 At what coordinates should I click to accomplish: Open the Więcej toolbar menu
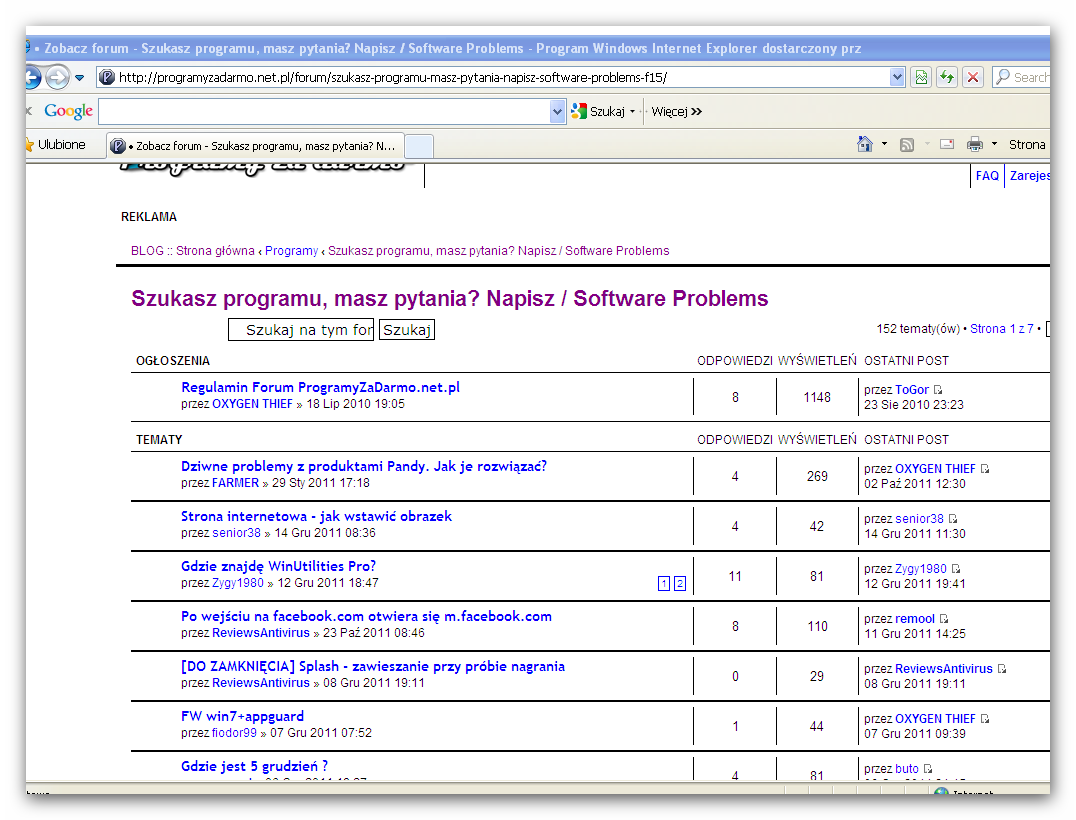(676, 111)
